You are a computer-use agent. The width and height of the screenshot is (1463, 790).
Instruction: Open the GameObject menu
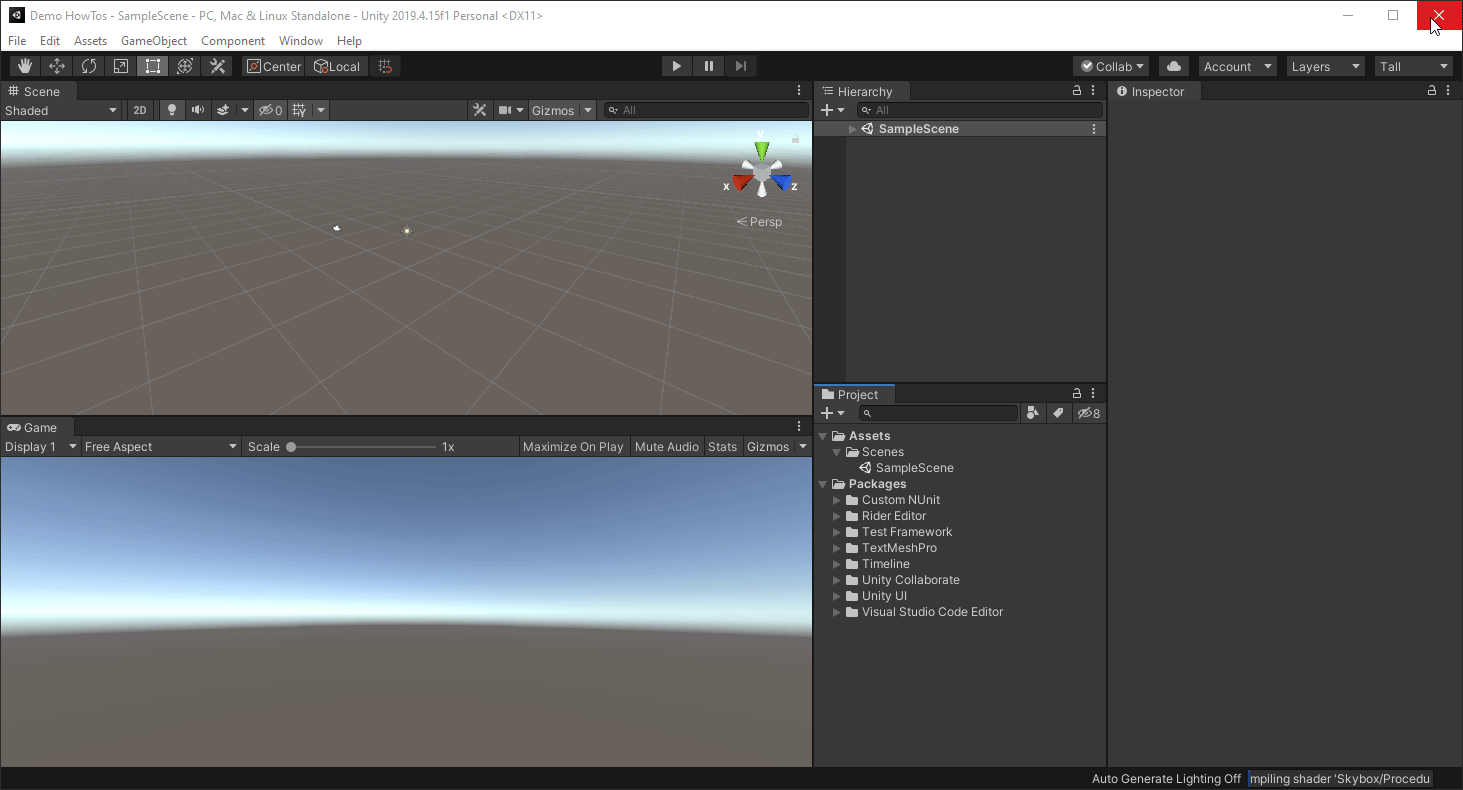[154, 41]
